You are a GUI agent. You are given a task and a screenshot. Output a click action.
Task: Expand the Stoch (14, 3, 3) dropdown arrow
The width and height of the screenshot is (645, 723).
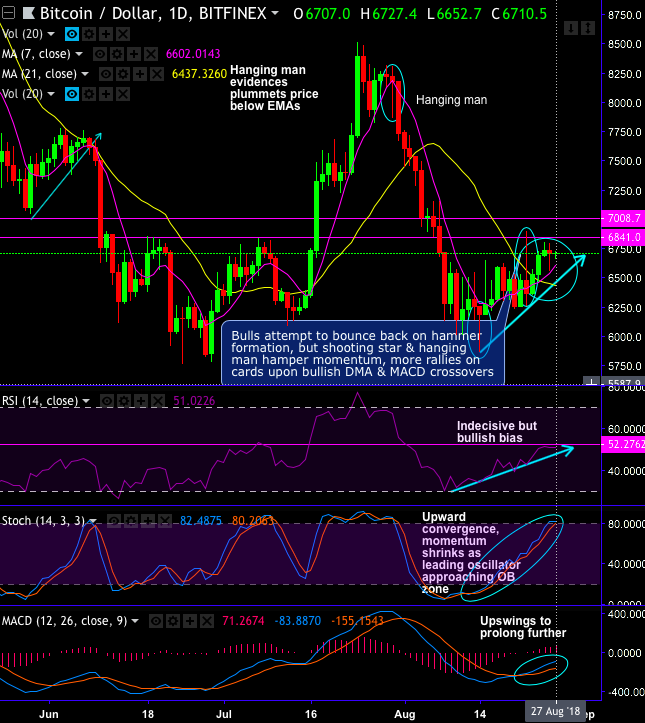click(x=93, y=521)
